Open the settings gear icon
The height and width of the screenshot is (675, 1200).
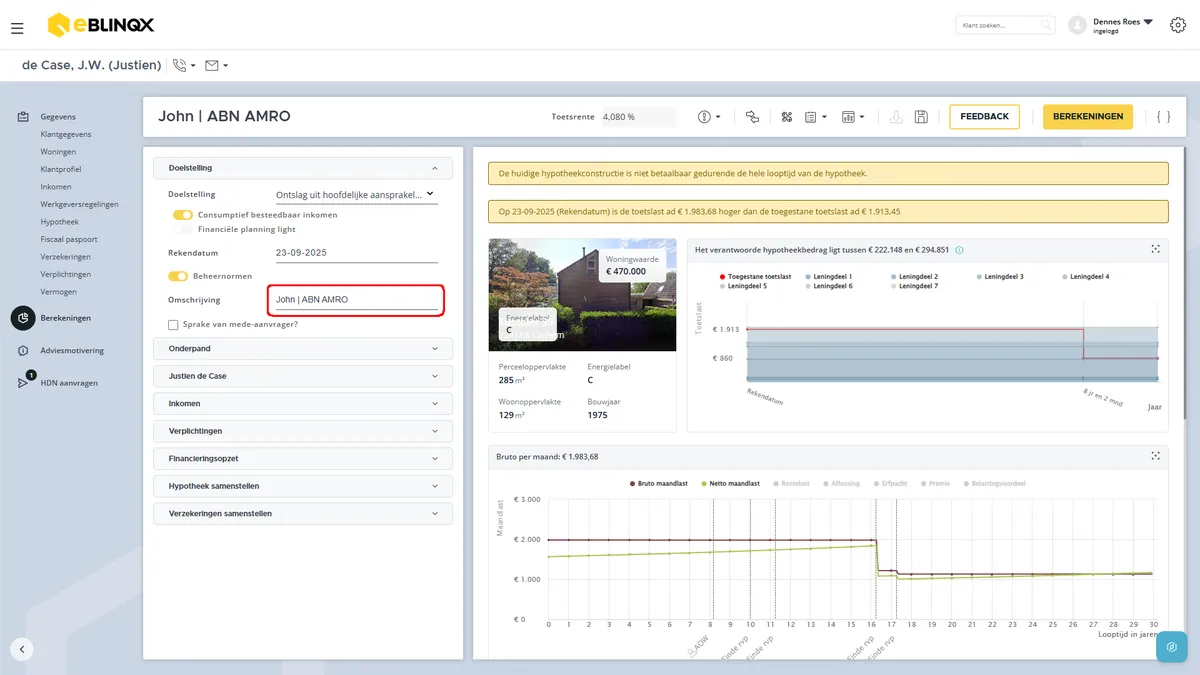(1177, 25)
